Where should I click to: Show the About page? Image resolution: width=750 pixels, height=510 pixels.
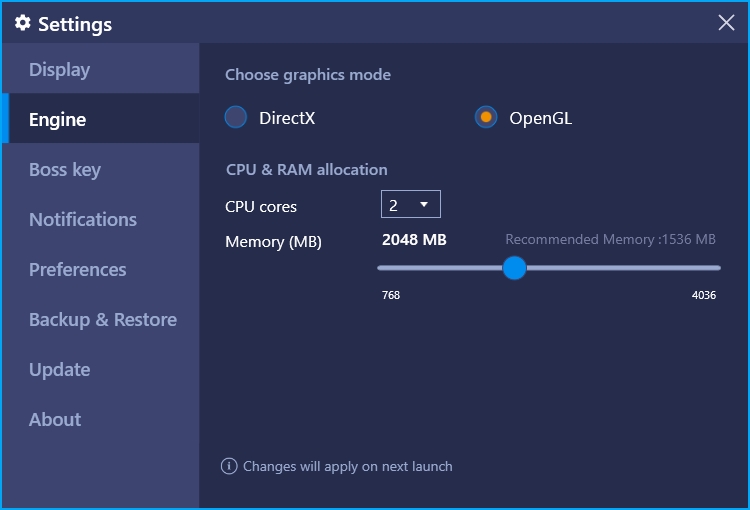[x=101, y=419]
